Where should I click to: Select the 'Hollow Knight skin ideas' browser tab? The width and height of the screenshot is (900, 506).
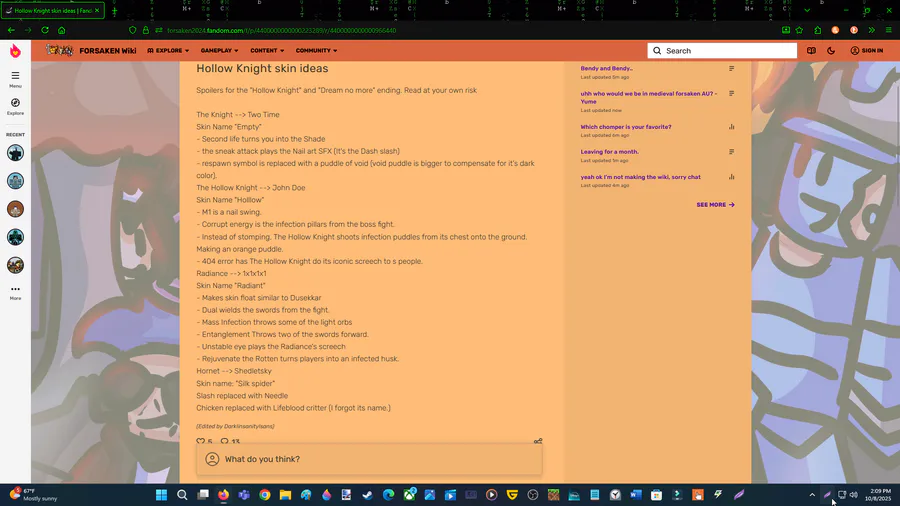coord(53,10)
